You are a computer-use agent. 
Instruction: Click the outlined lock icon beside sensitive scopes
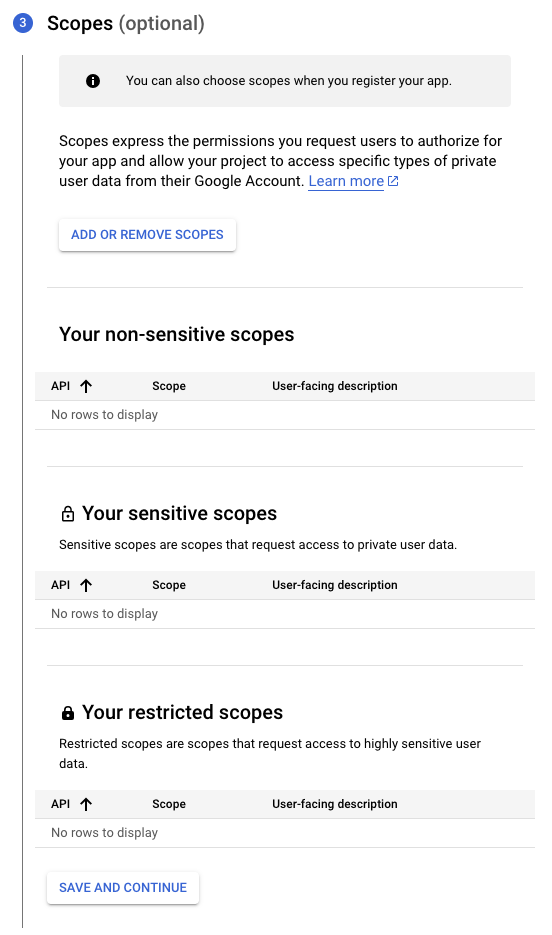[68, 513]
